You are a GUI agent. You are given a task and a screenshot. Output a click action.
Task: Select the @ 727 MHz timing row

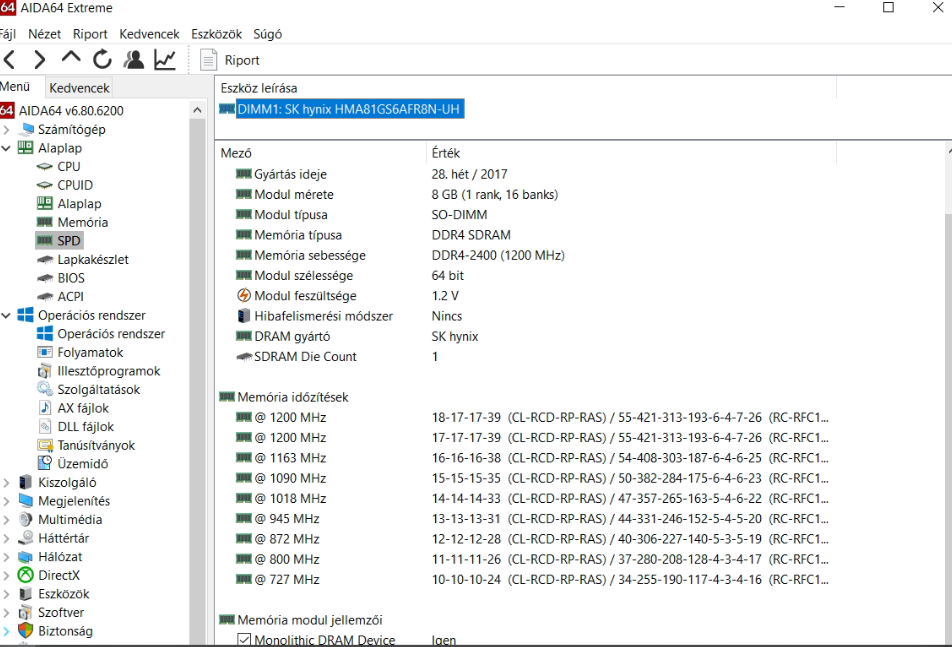click(x=532, y=580)
